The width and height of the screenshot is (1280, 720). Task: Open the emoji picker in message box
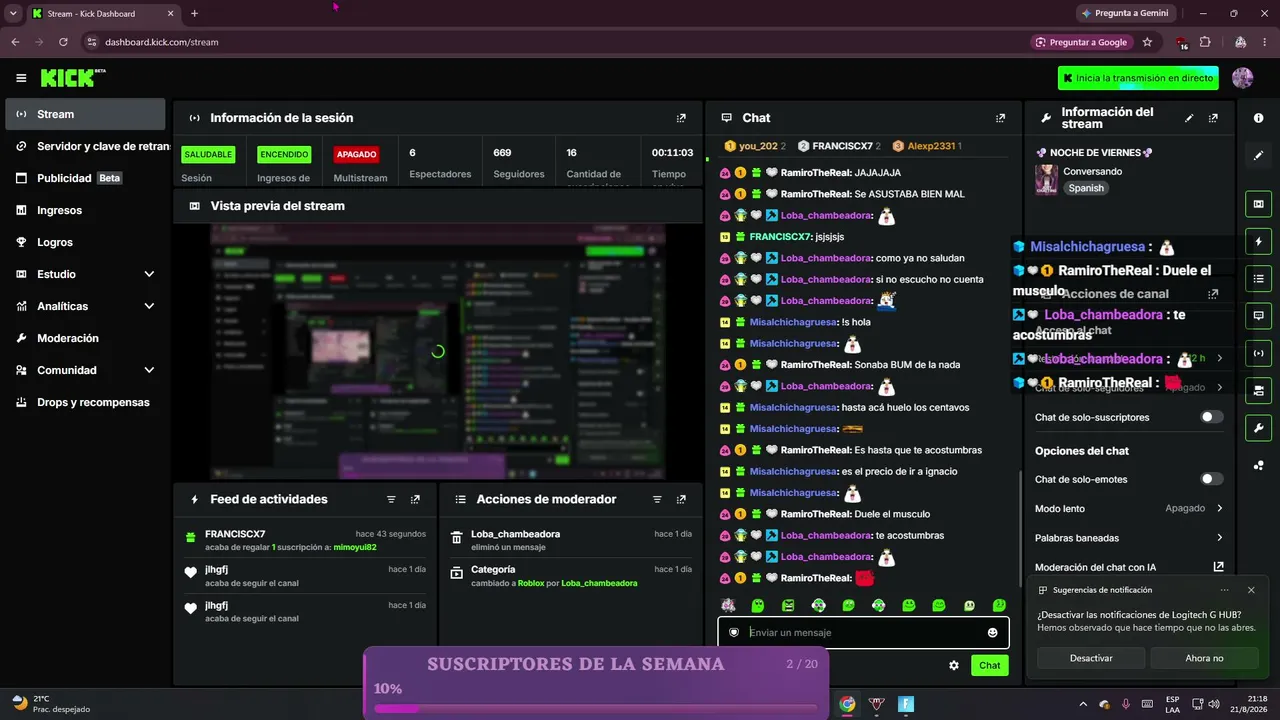pyautogui.click(x=992, y=632)
